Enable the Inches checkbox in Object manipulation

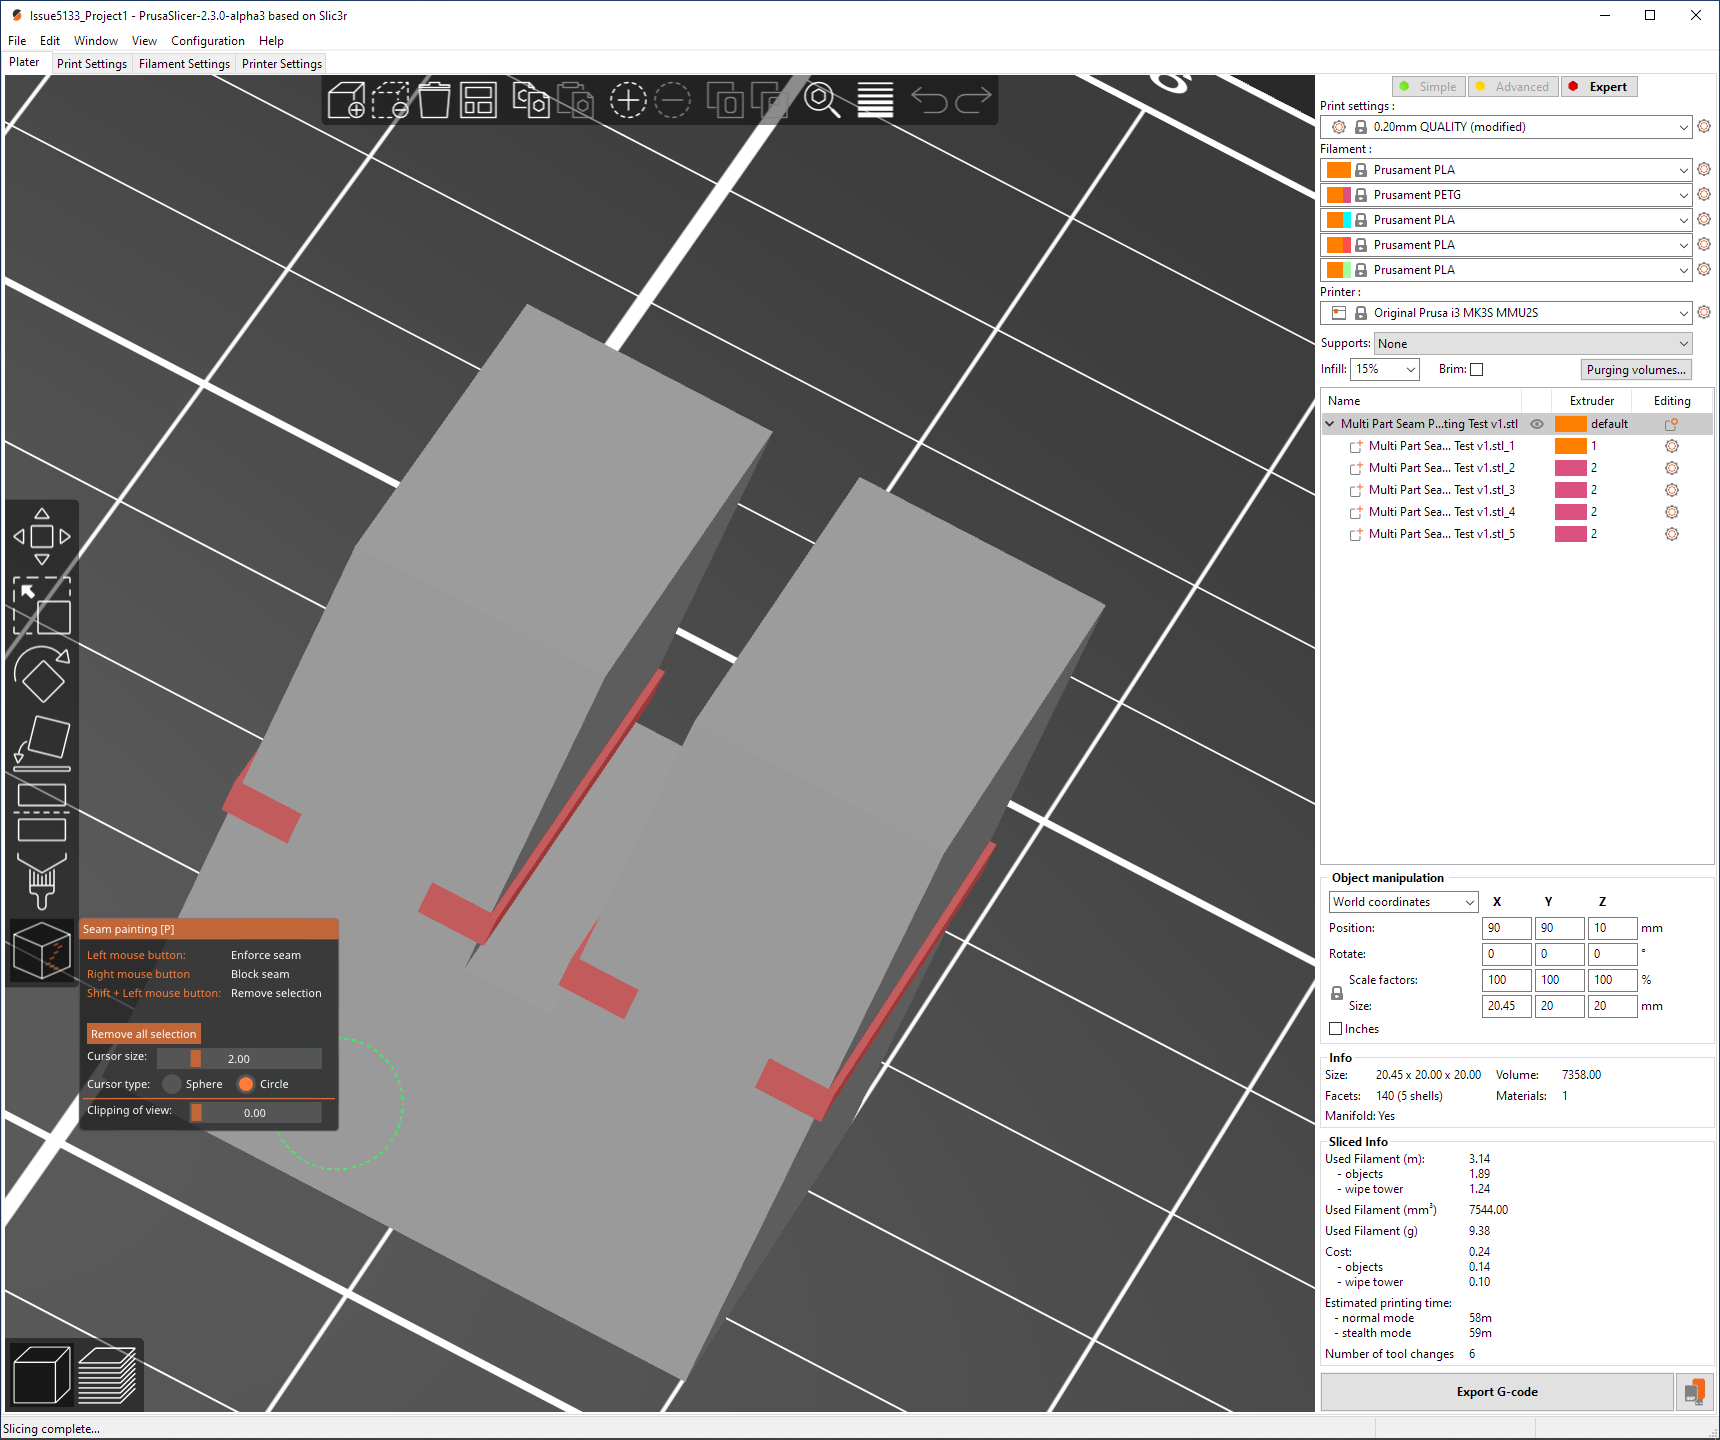(x=1336, y=1028)
